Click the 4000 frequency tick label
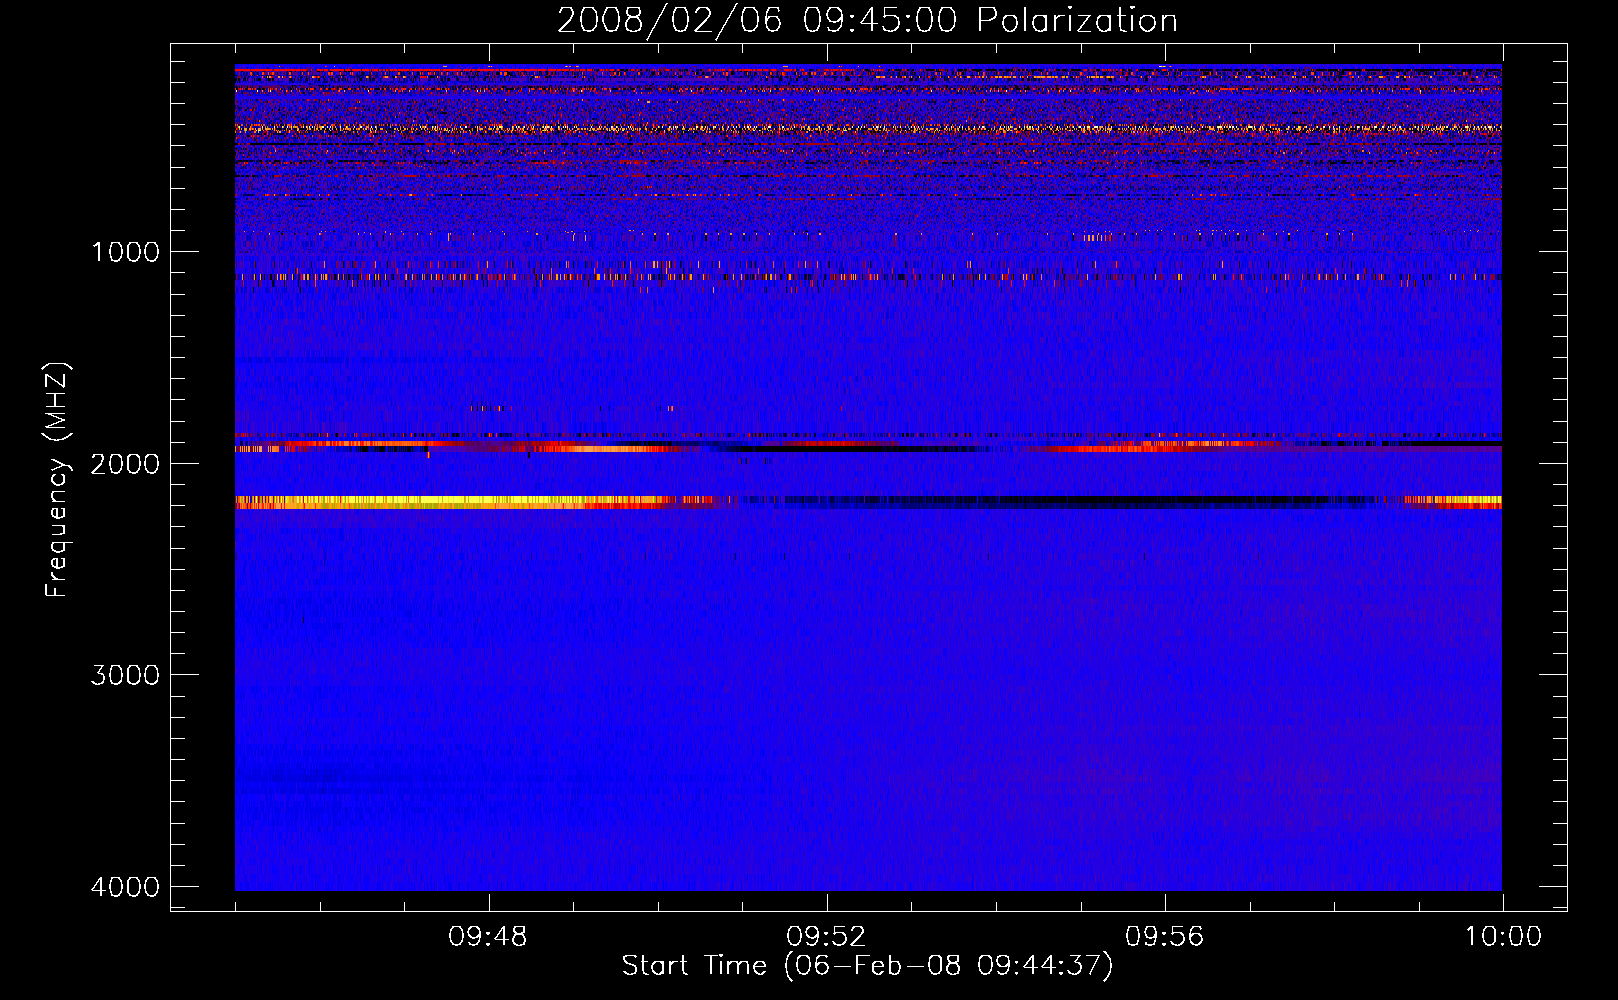 [126, 887]
